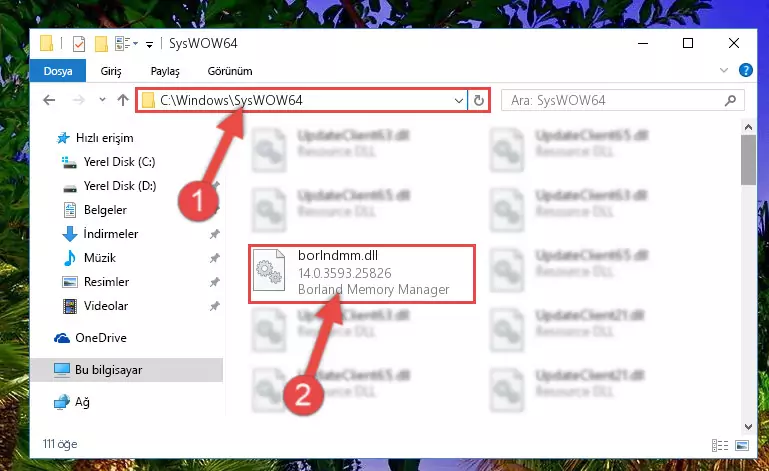The width and height of the screenshot is (769, 471).
Task: Open the recent locations dropdown
Action: click(x=102, y=100)
